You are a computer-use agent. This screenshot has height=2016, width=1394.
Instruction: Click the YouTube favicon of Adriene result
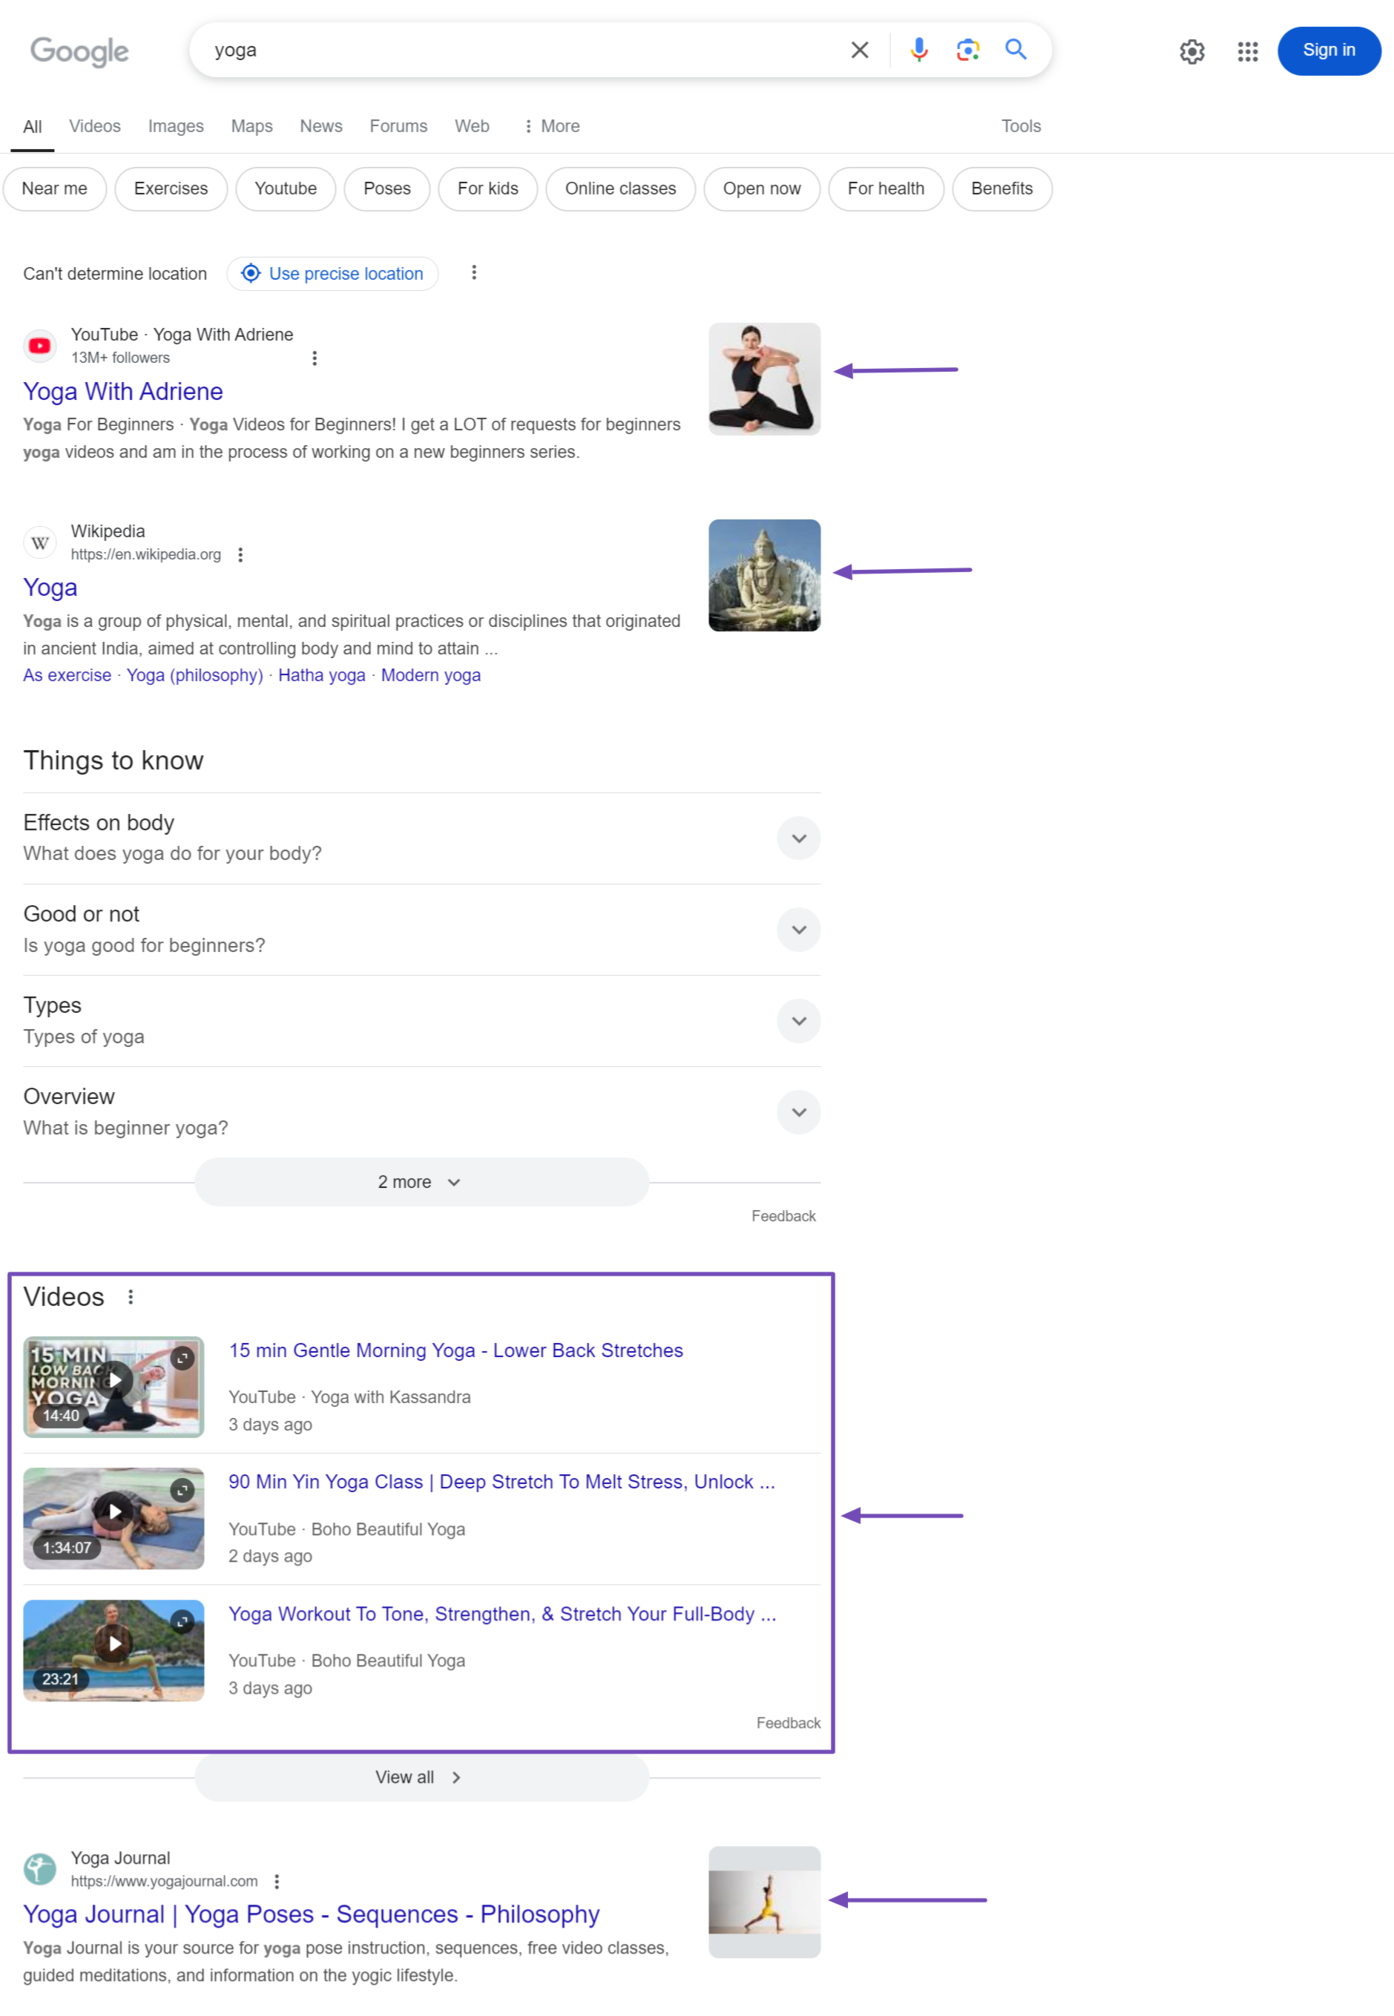click(x=40, y=346)
